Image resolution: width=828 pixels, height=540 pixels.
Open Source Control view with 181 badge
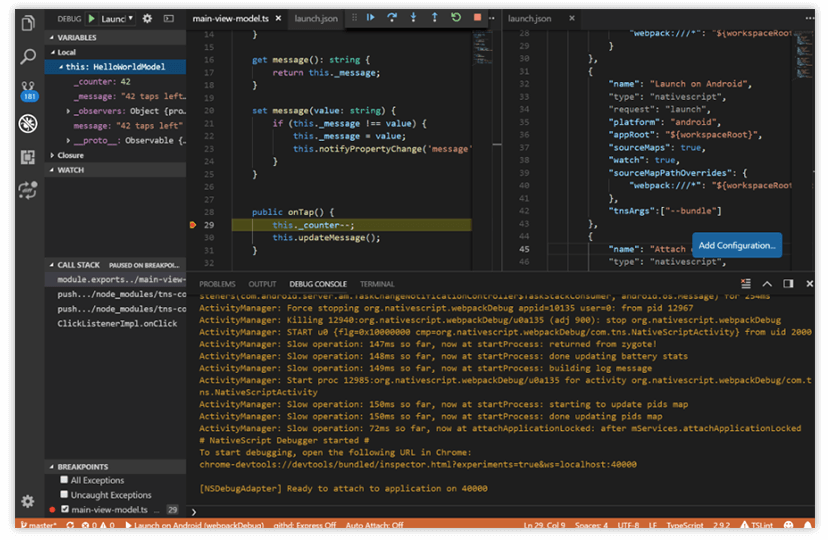tap(29, 91)
